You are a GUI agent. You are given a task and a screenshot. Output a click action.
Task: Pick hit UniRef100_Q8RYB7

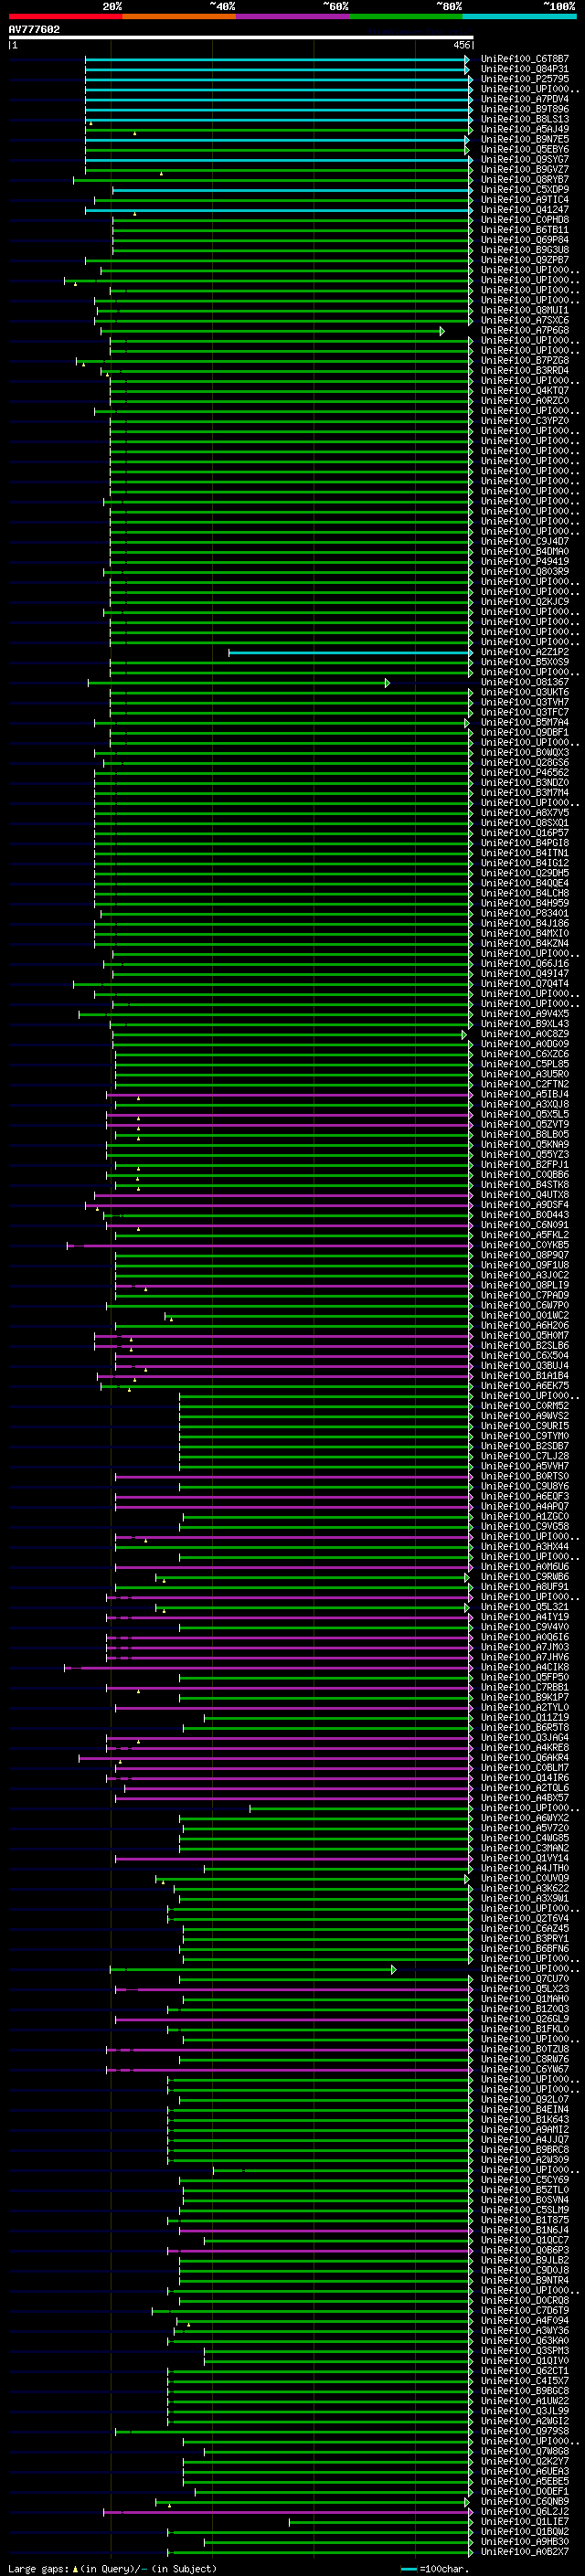(x=525, y=180)
